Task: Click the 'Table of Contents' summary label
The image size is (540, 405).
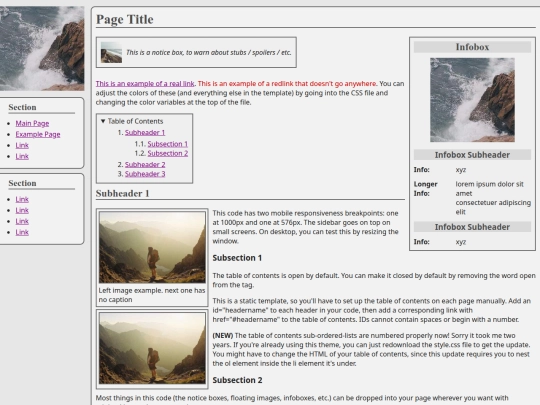Action: pyautogui.click(x=135, y=121)
